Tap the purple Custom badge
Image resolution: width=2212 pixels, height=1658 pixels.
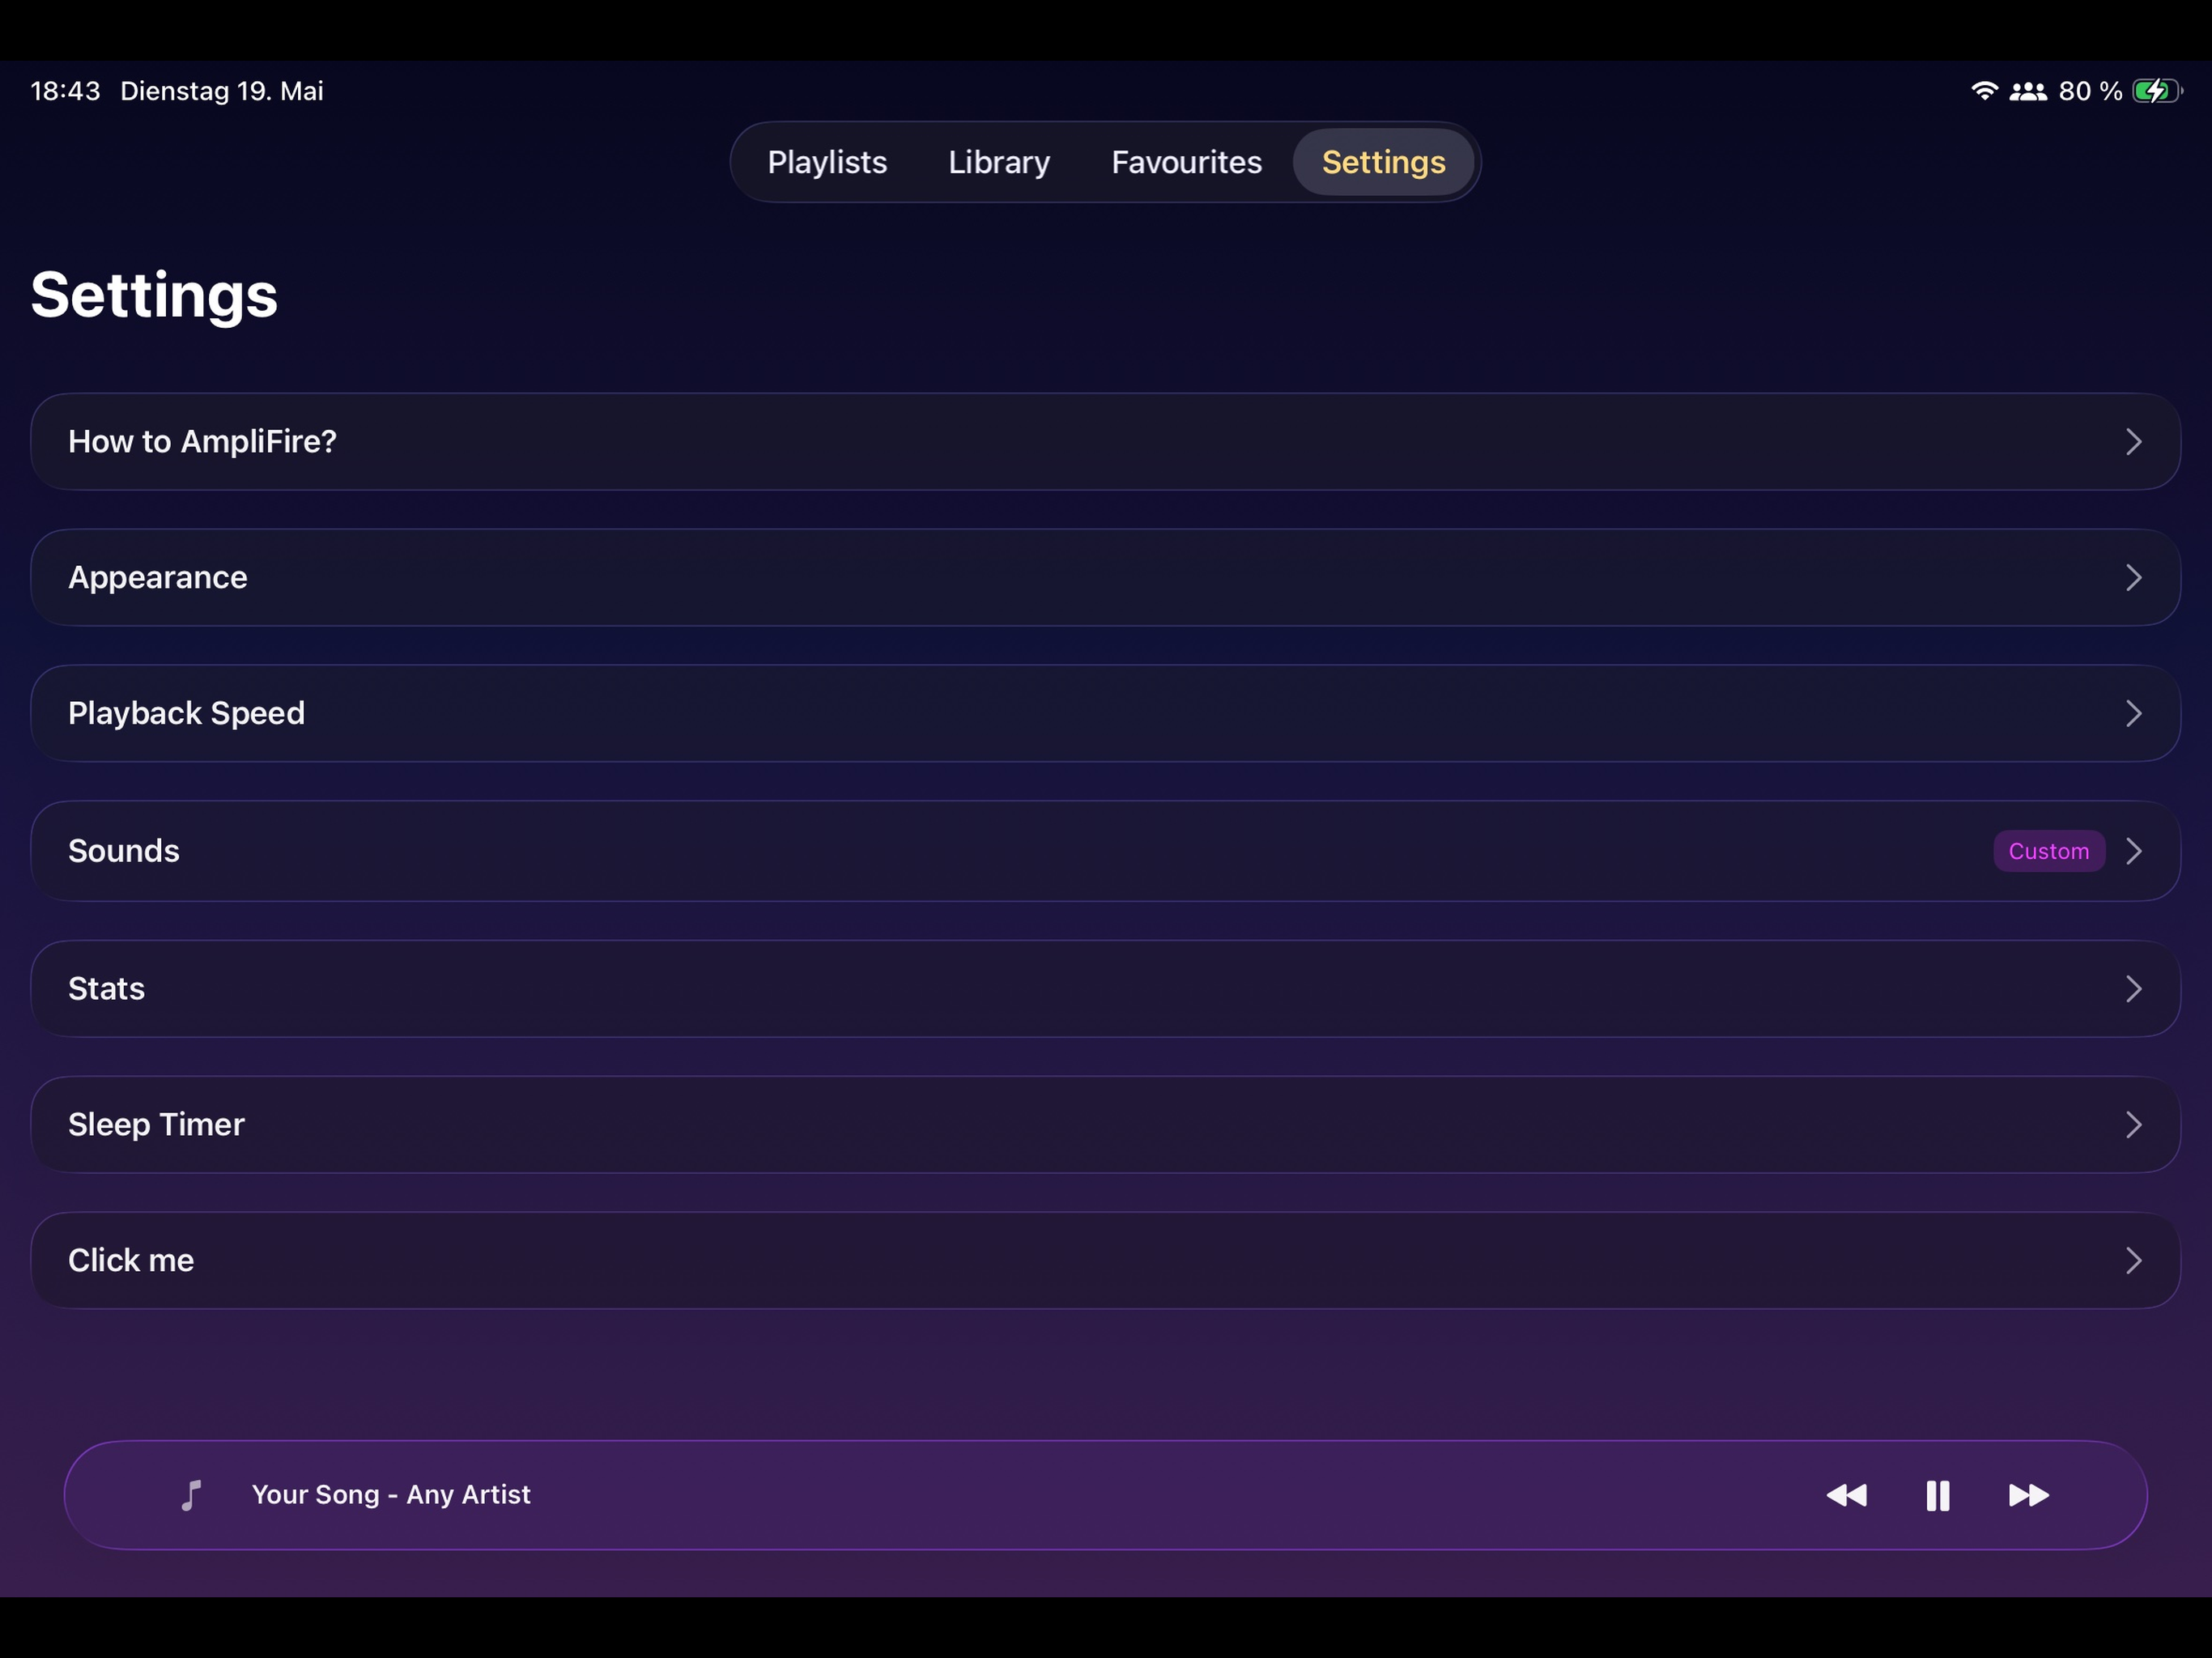coord(2048,851)
